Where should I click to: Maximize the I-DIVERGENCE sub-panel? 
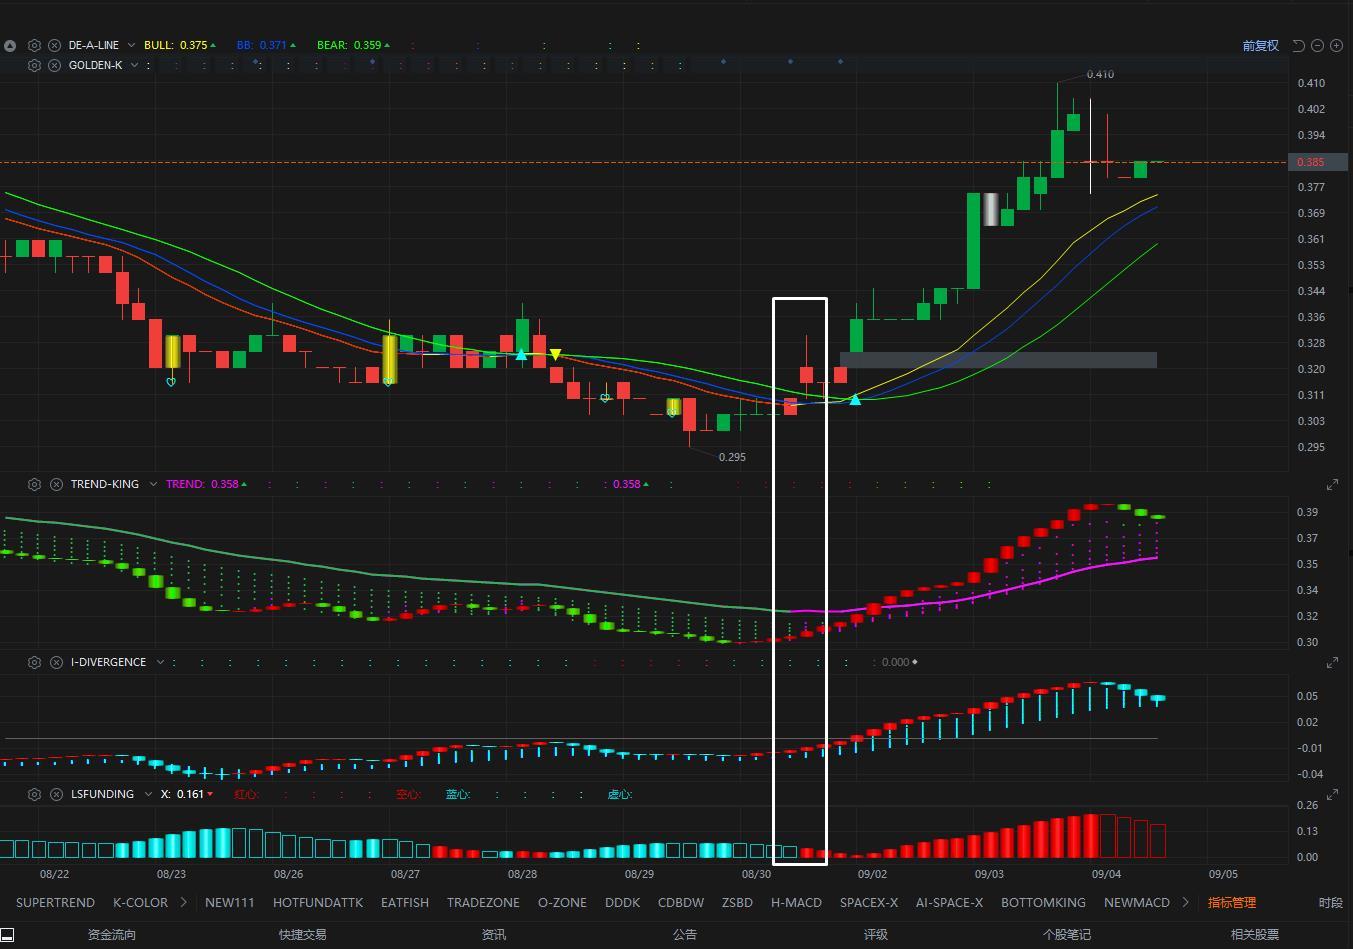click(1332, 663)
